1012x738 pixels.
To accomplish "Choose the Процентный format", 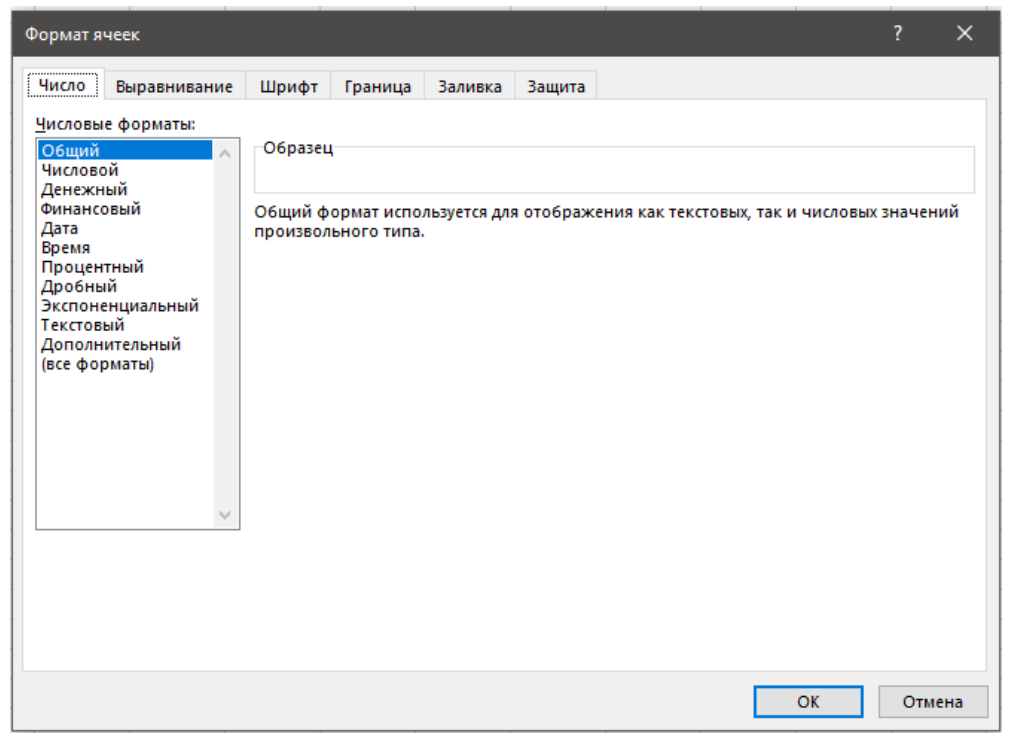I will pyautogui.click(x=92, y=267).
